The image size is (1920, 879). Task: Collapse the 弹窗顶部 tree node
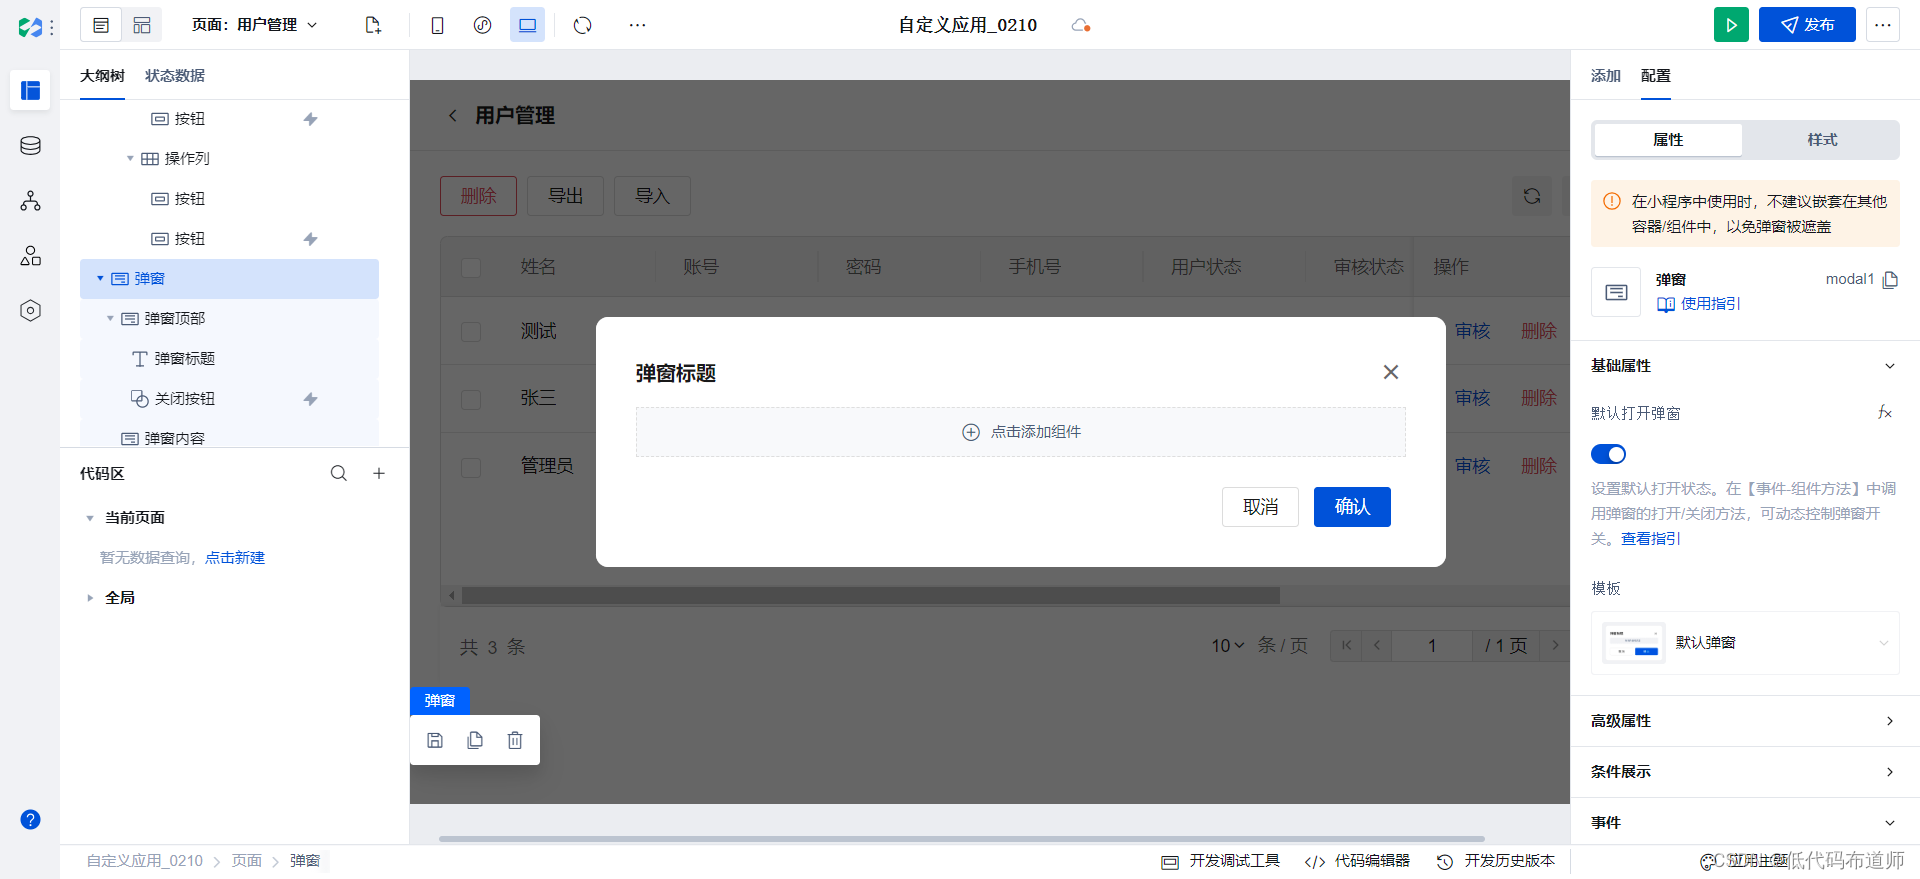110,319
